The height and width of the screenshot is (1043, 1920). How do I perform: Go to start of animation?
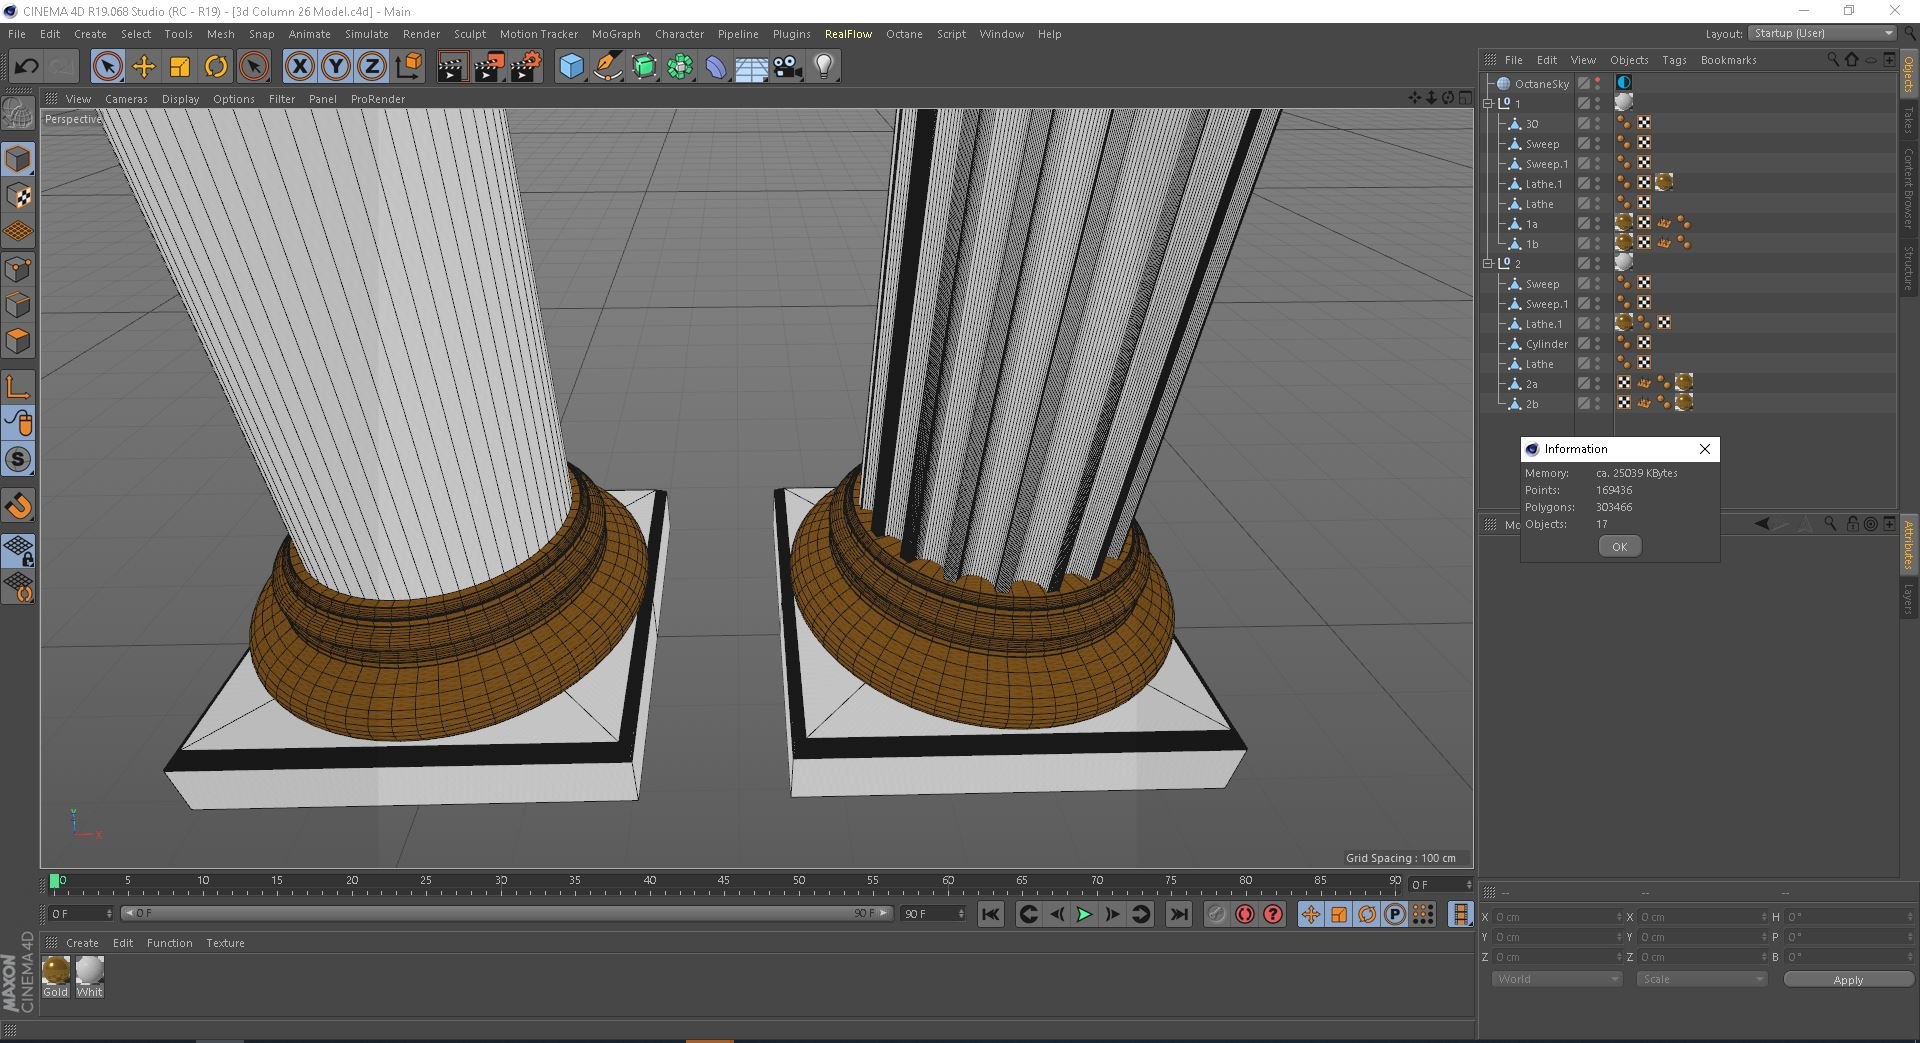(991, 914)
